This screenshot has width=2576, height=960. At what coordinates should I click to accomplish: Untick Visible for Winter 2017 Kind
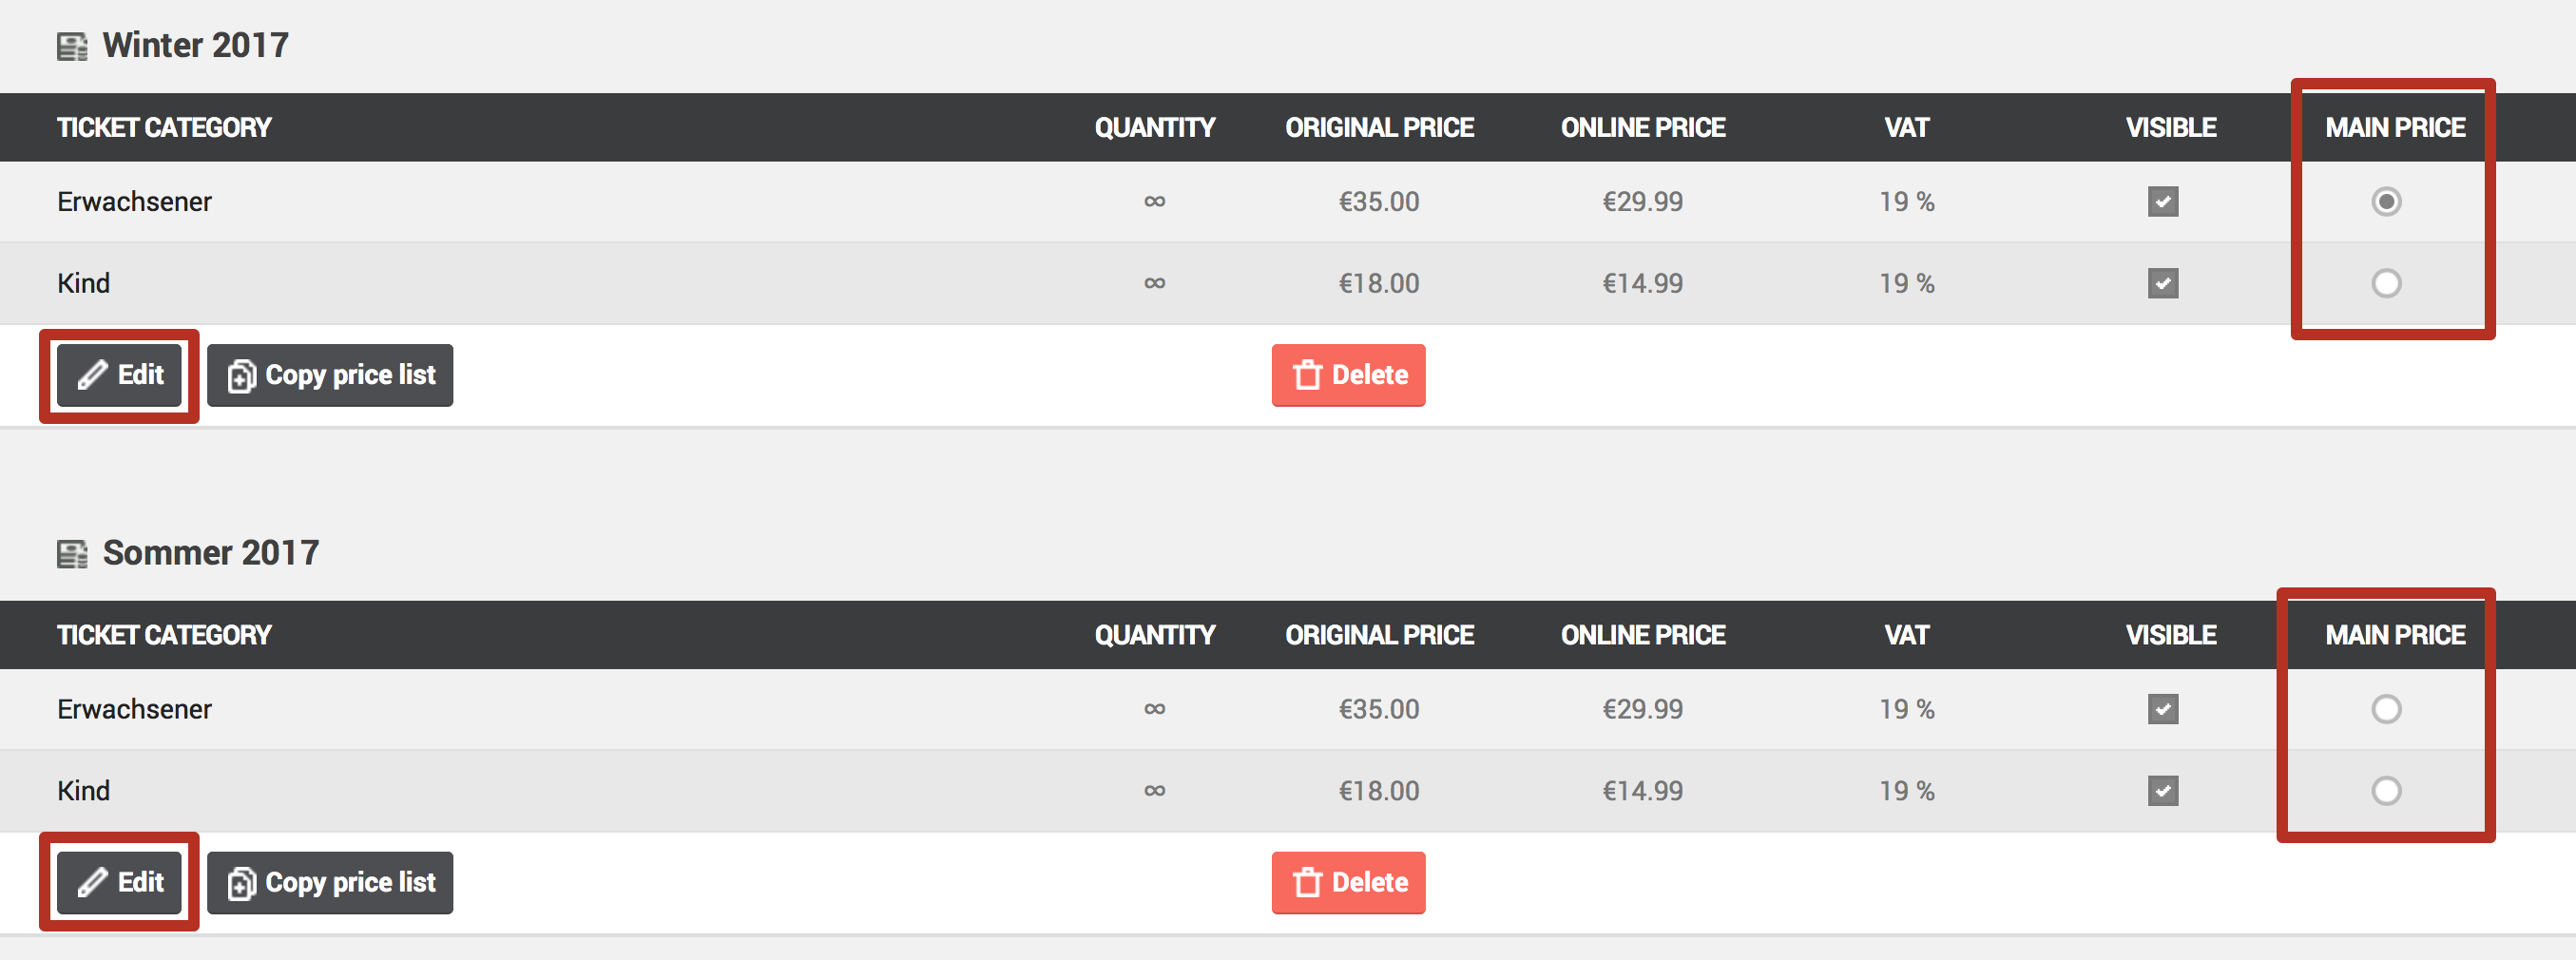tap(2162, 283)
